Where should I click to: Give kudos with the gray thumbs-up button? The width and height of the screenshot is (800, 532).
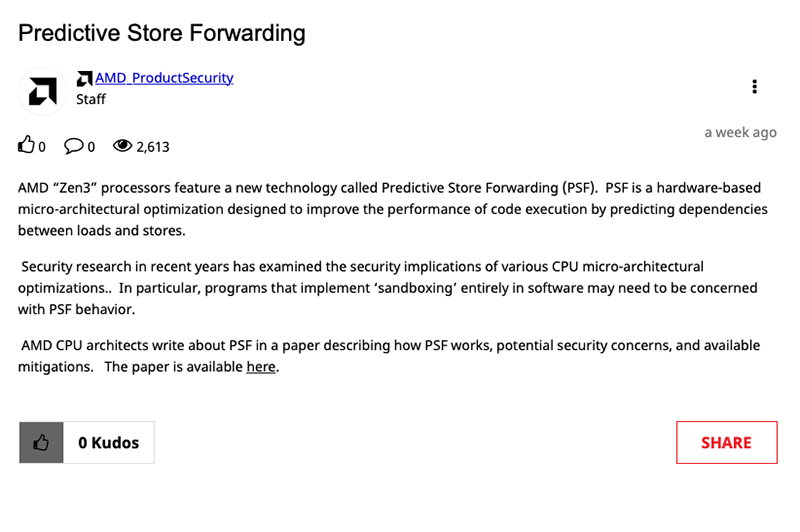[x=41, y=443]
